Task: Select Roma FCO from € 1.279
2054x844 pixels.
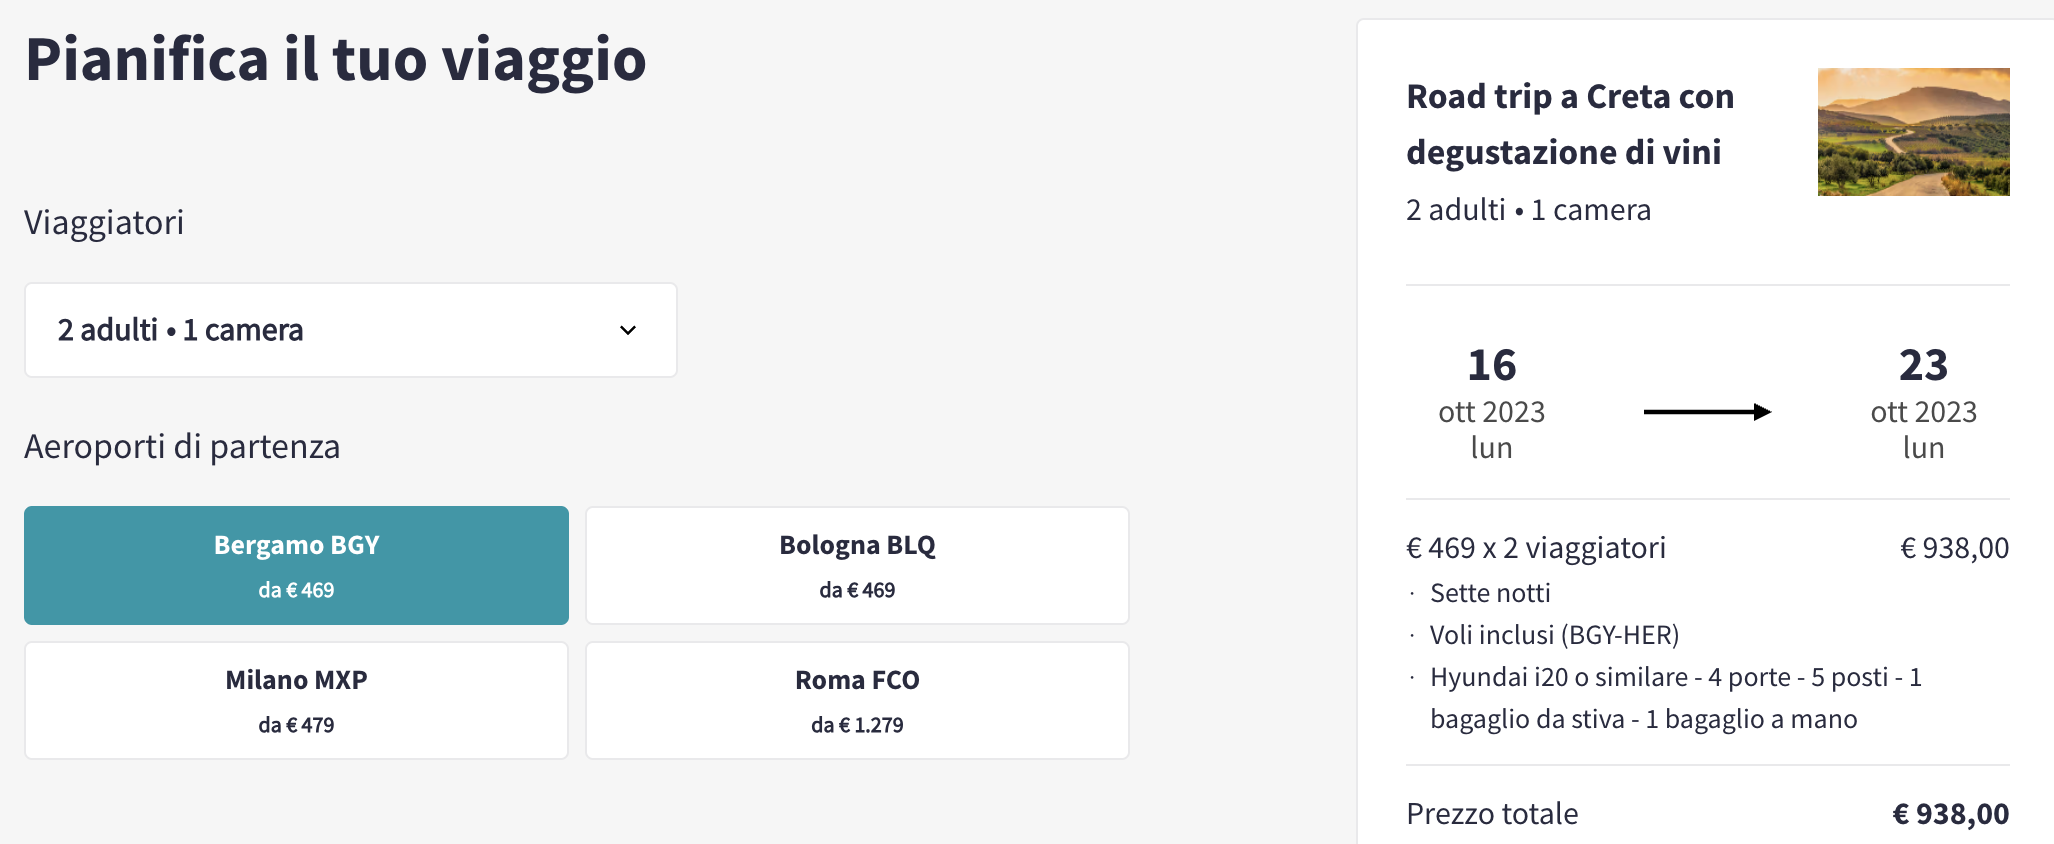Action: [857, 700]
